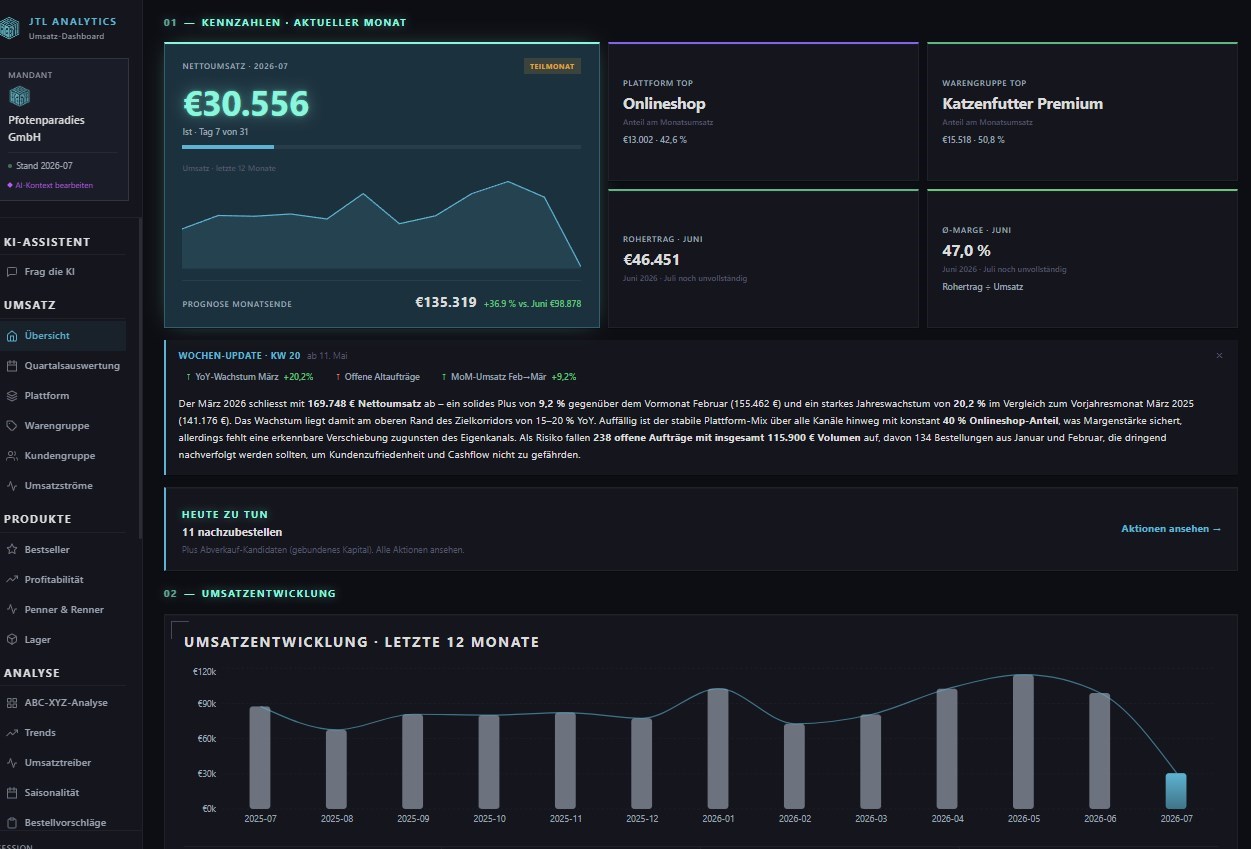Click the layers icon next to Plattform
This screenshot has height=849, width=1251.
[x=12, y=396]
